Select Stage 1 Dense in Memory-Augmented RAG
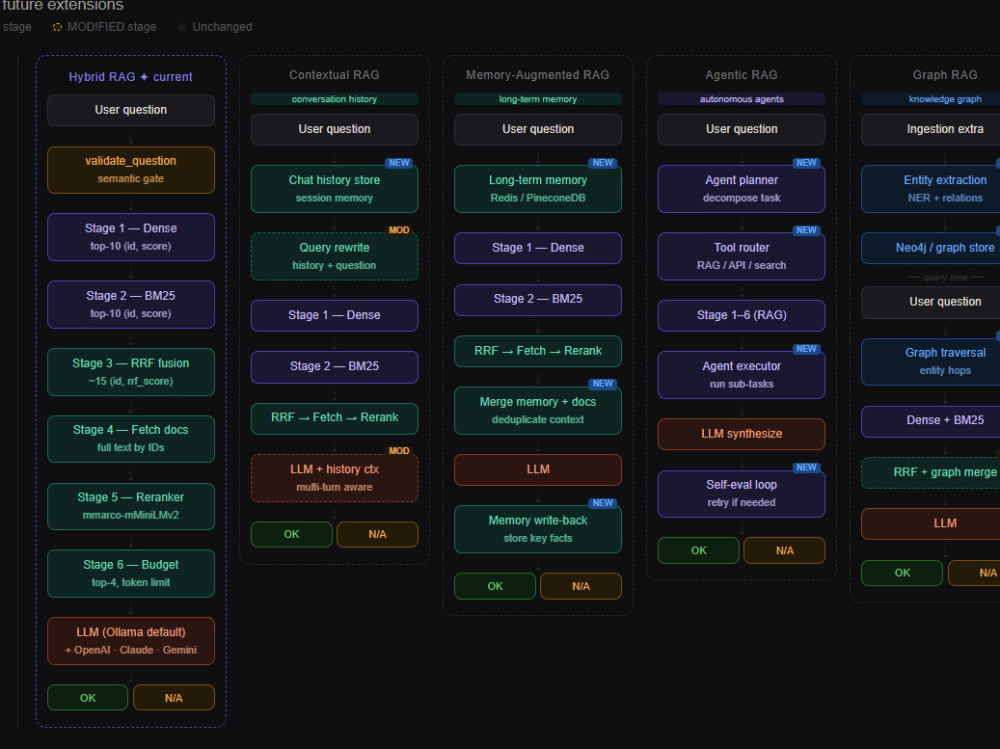 tap(538, 248)
